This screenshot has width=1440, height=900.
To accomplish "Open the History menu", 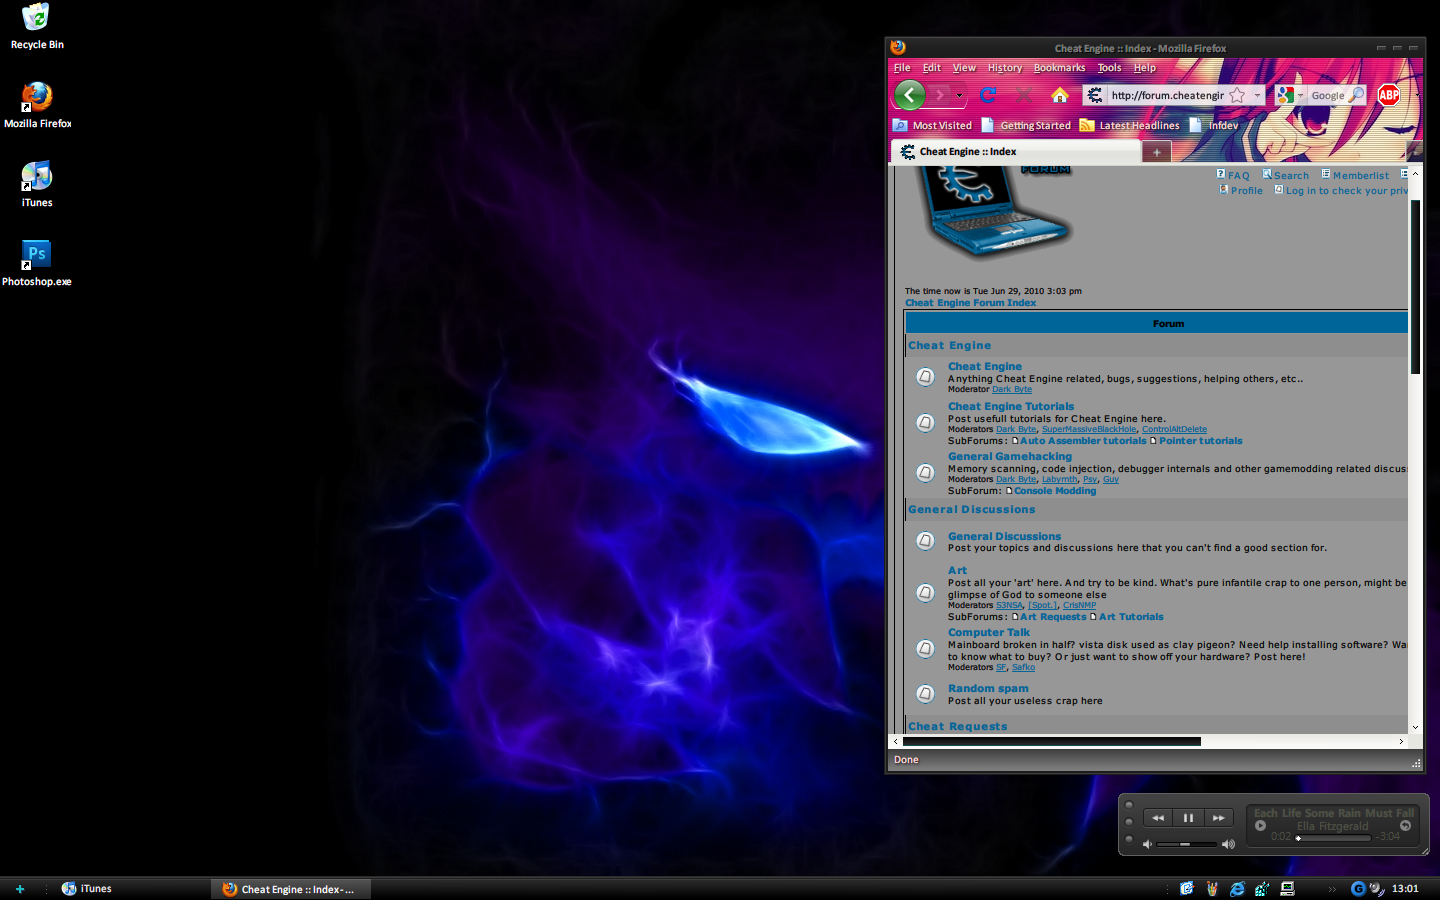I will [1005, 68].
